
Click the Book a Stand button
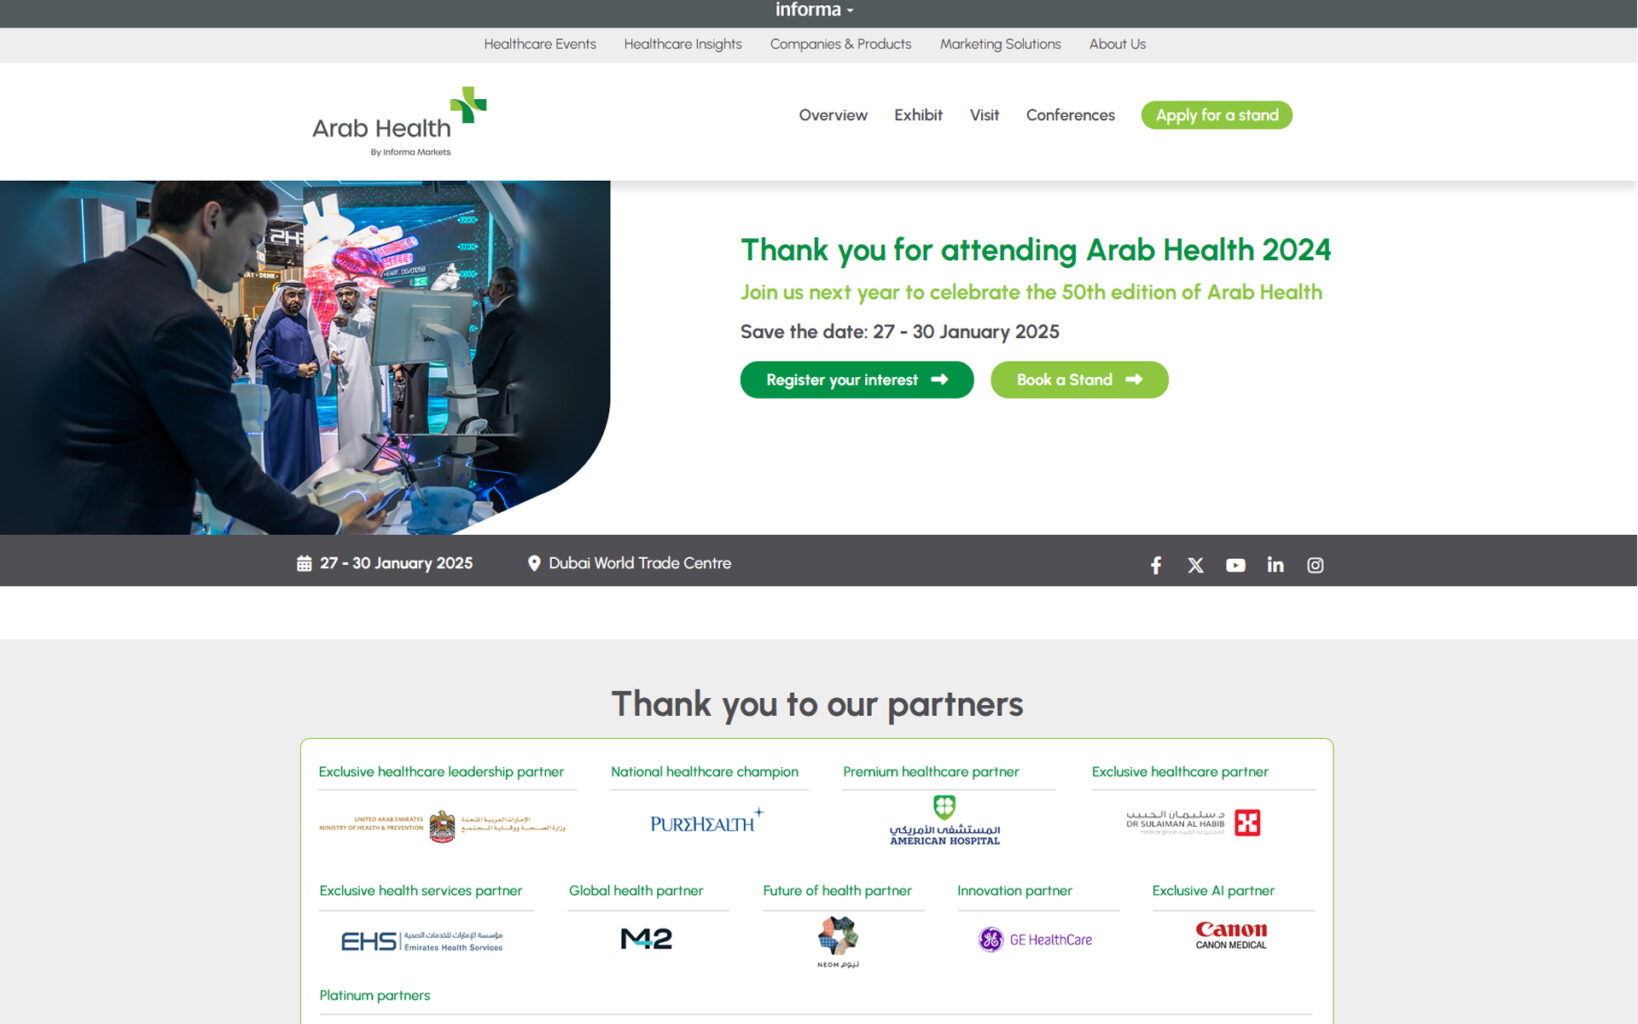coord(1079,380)
